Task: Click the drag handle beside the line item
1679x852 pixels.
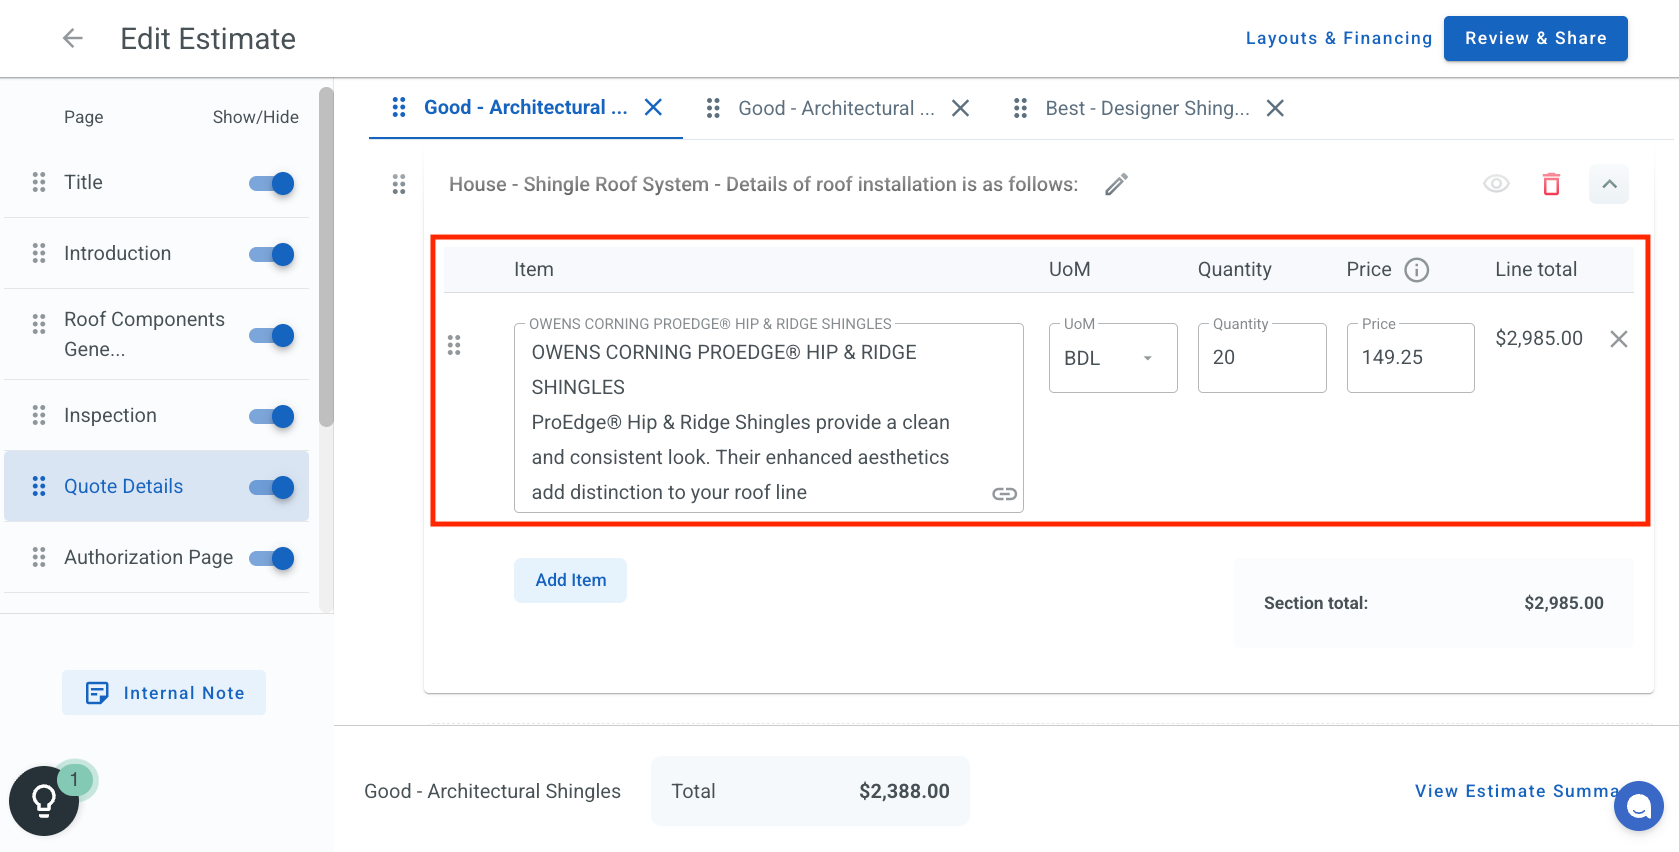Action: [454, 345]
